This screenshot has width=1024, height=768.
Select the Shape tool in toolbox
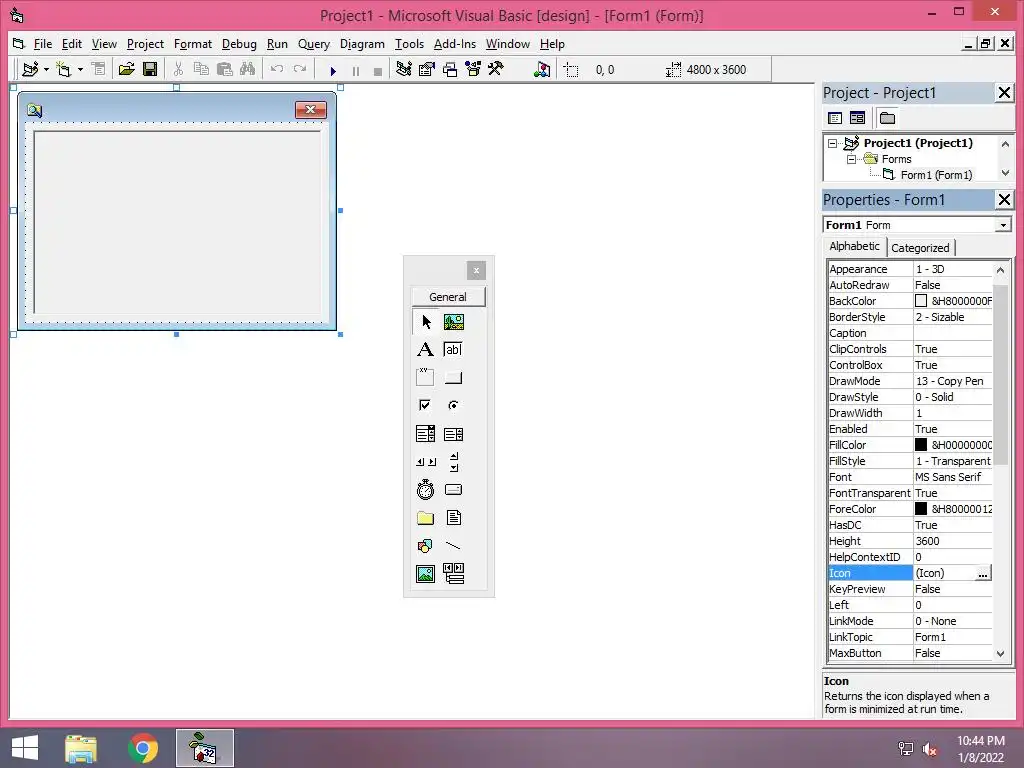[x=425, y=545]
